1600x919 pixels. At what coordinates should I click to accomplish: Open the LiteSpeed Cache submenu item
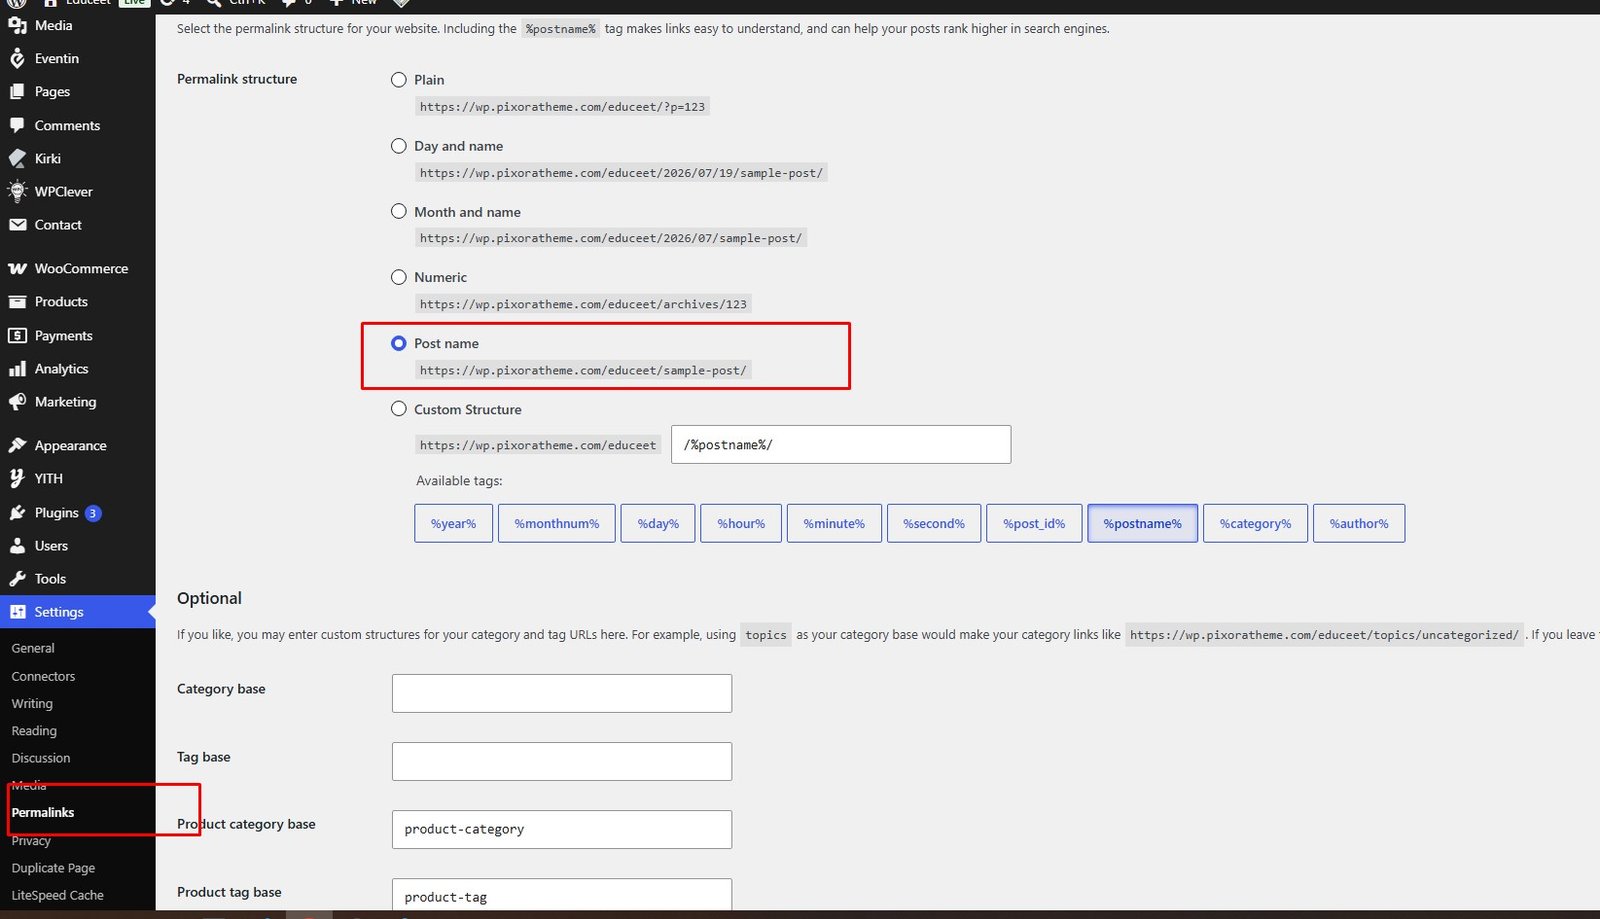point(57,896)
